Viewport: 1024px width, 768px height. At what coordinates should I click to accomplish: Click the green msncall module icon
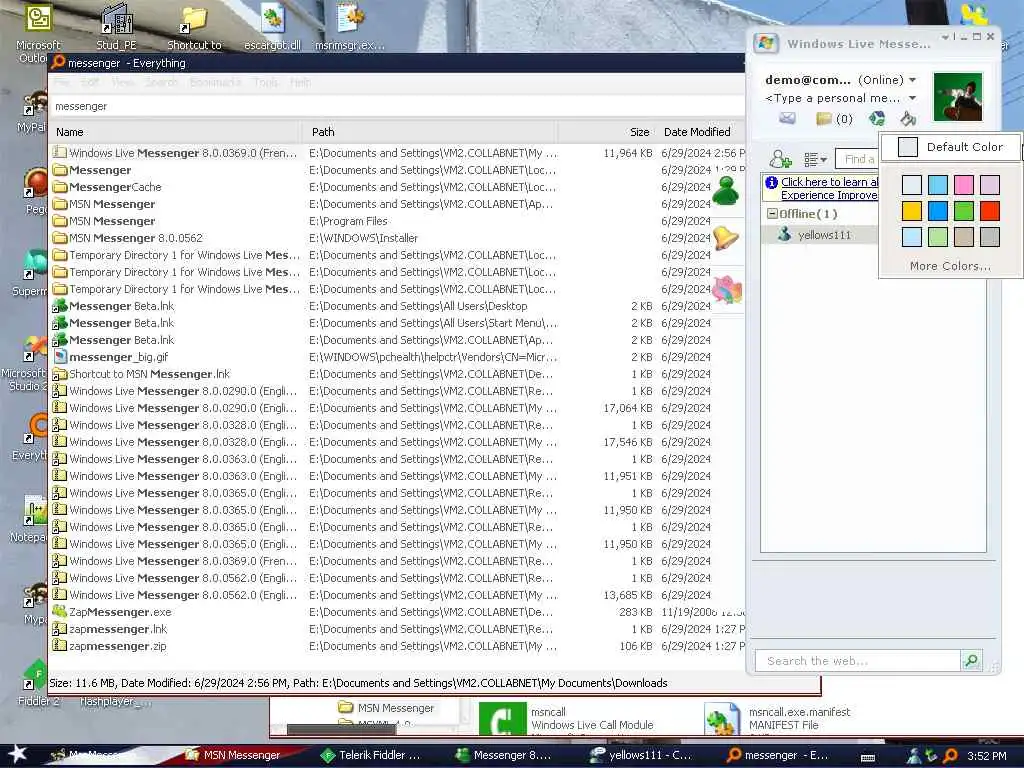[502, 719]
